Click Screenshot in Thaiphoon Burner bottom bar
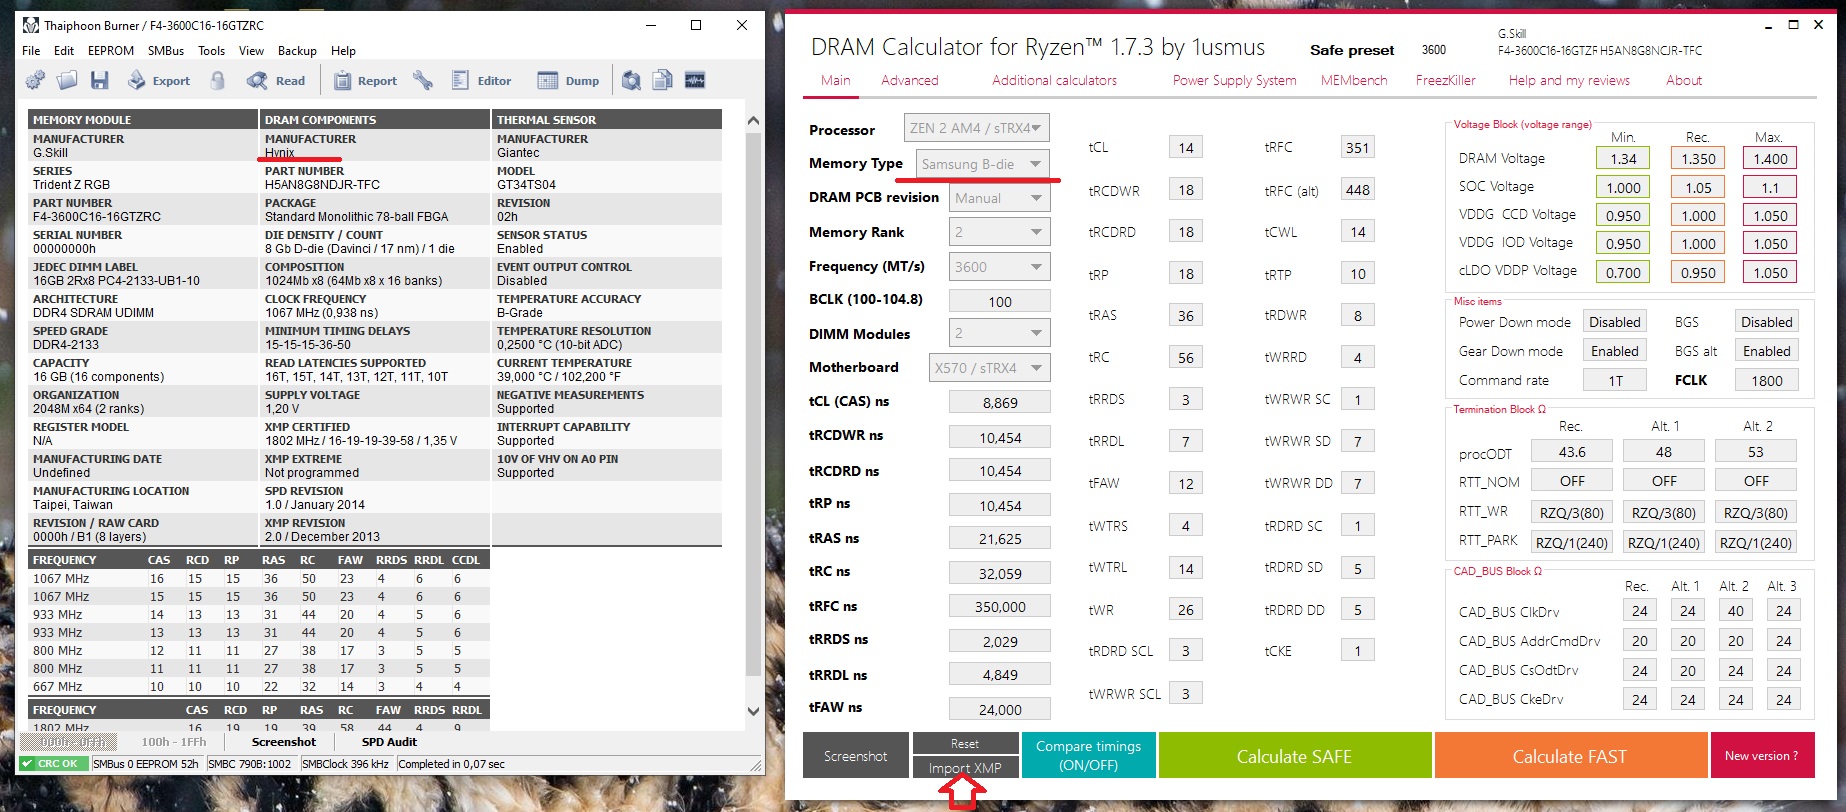This screenshot has width=1846, height=812. click(x=284, y=742)
